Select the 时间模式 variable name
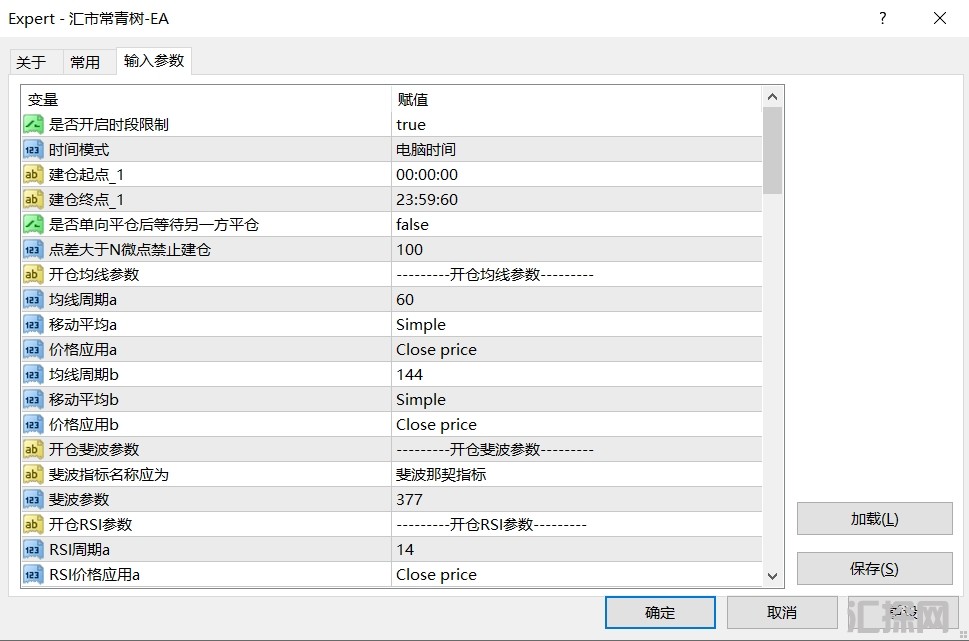This screenshot has width=969, height=641. tap(79, 150)
